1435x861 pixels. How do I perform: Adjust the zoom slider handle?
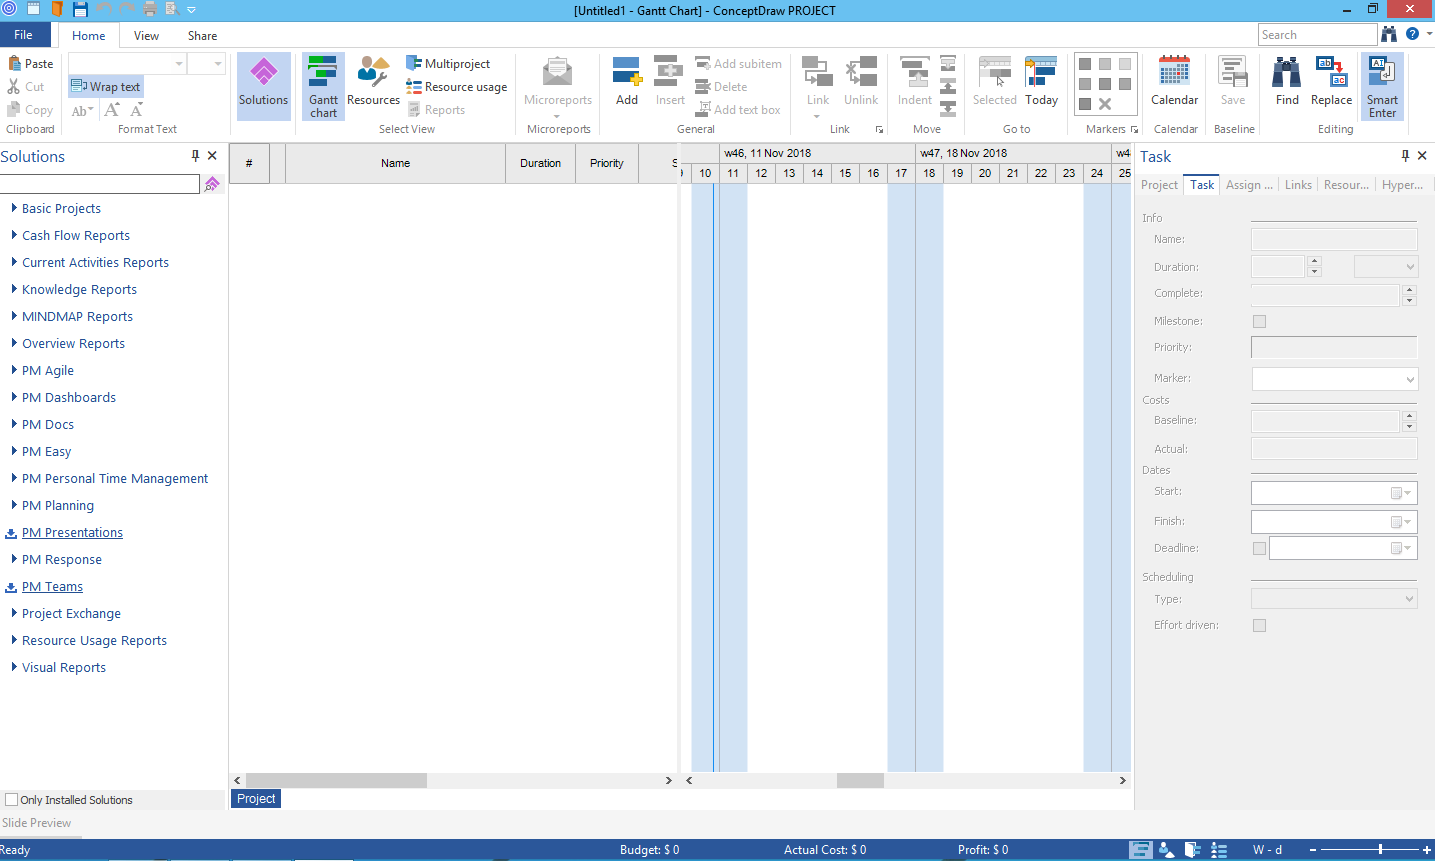(1380, 849)
